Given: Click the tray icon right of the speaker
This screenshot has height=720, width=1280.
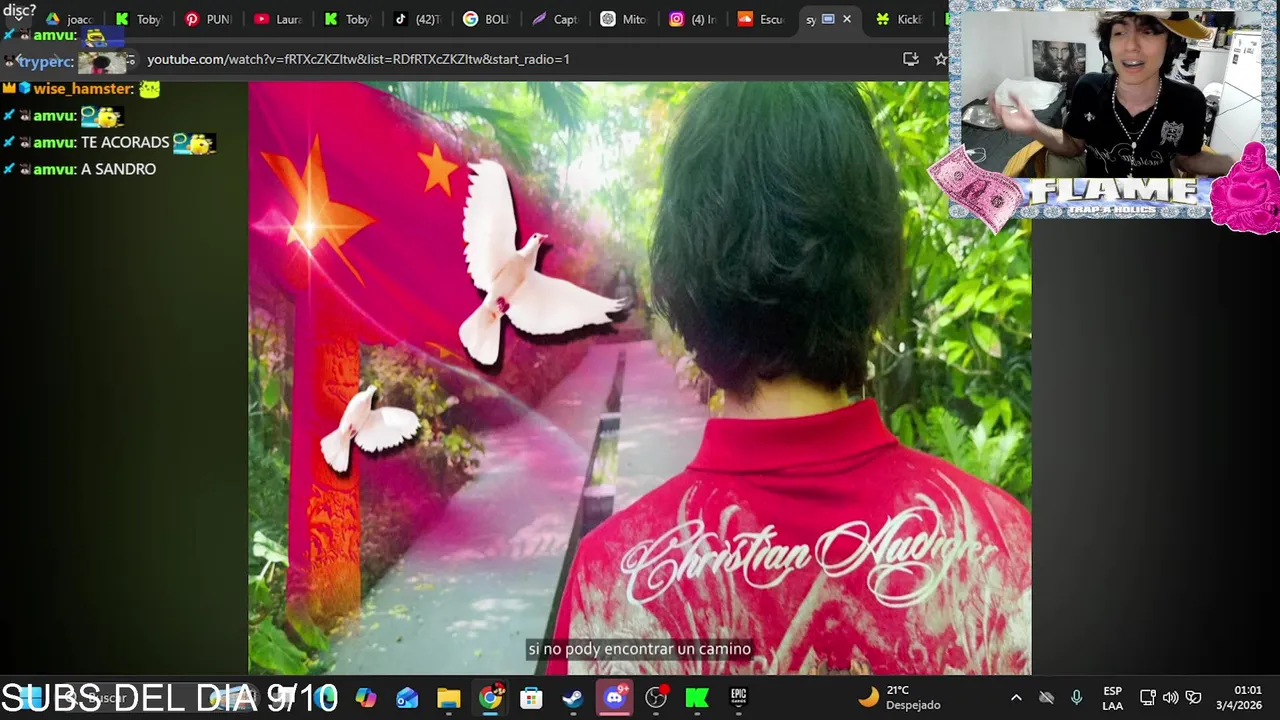Looking at the screenshot, I should pos(1193,698).
